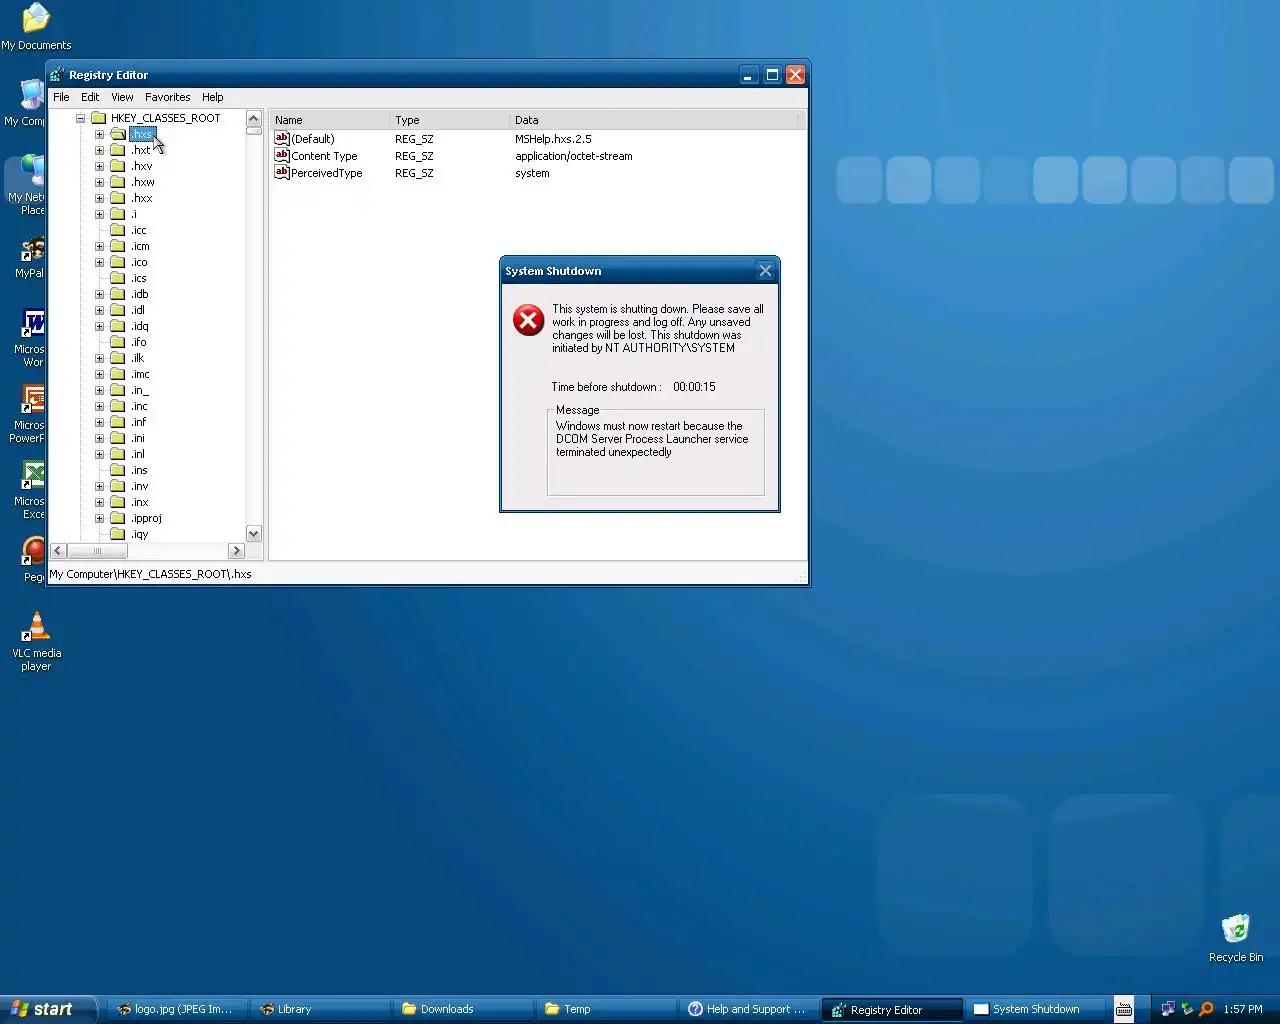Switch to System Shutdown taskbar button
This screenshot has width=1280, height=1024.
pos(1035,1009)
